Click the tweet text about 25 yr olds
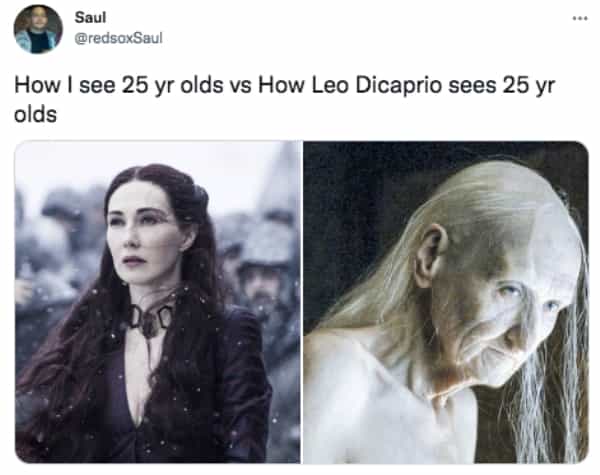 pyautogui.click(x=284, y=100)
